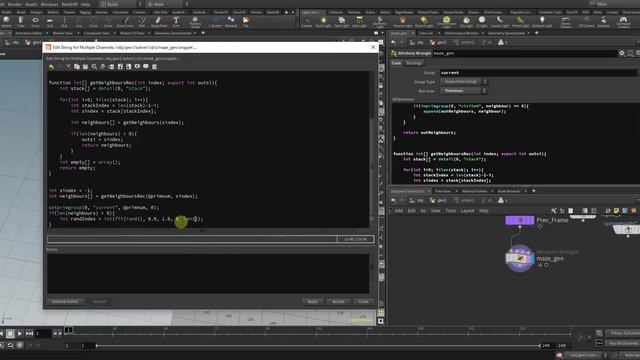
Task: Click the Apply button in string editor
Action: click(313, 301)
